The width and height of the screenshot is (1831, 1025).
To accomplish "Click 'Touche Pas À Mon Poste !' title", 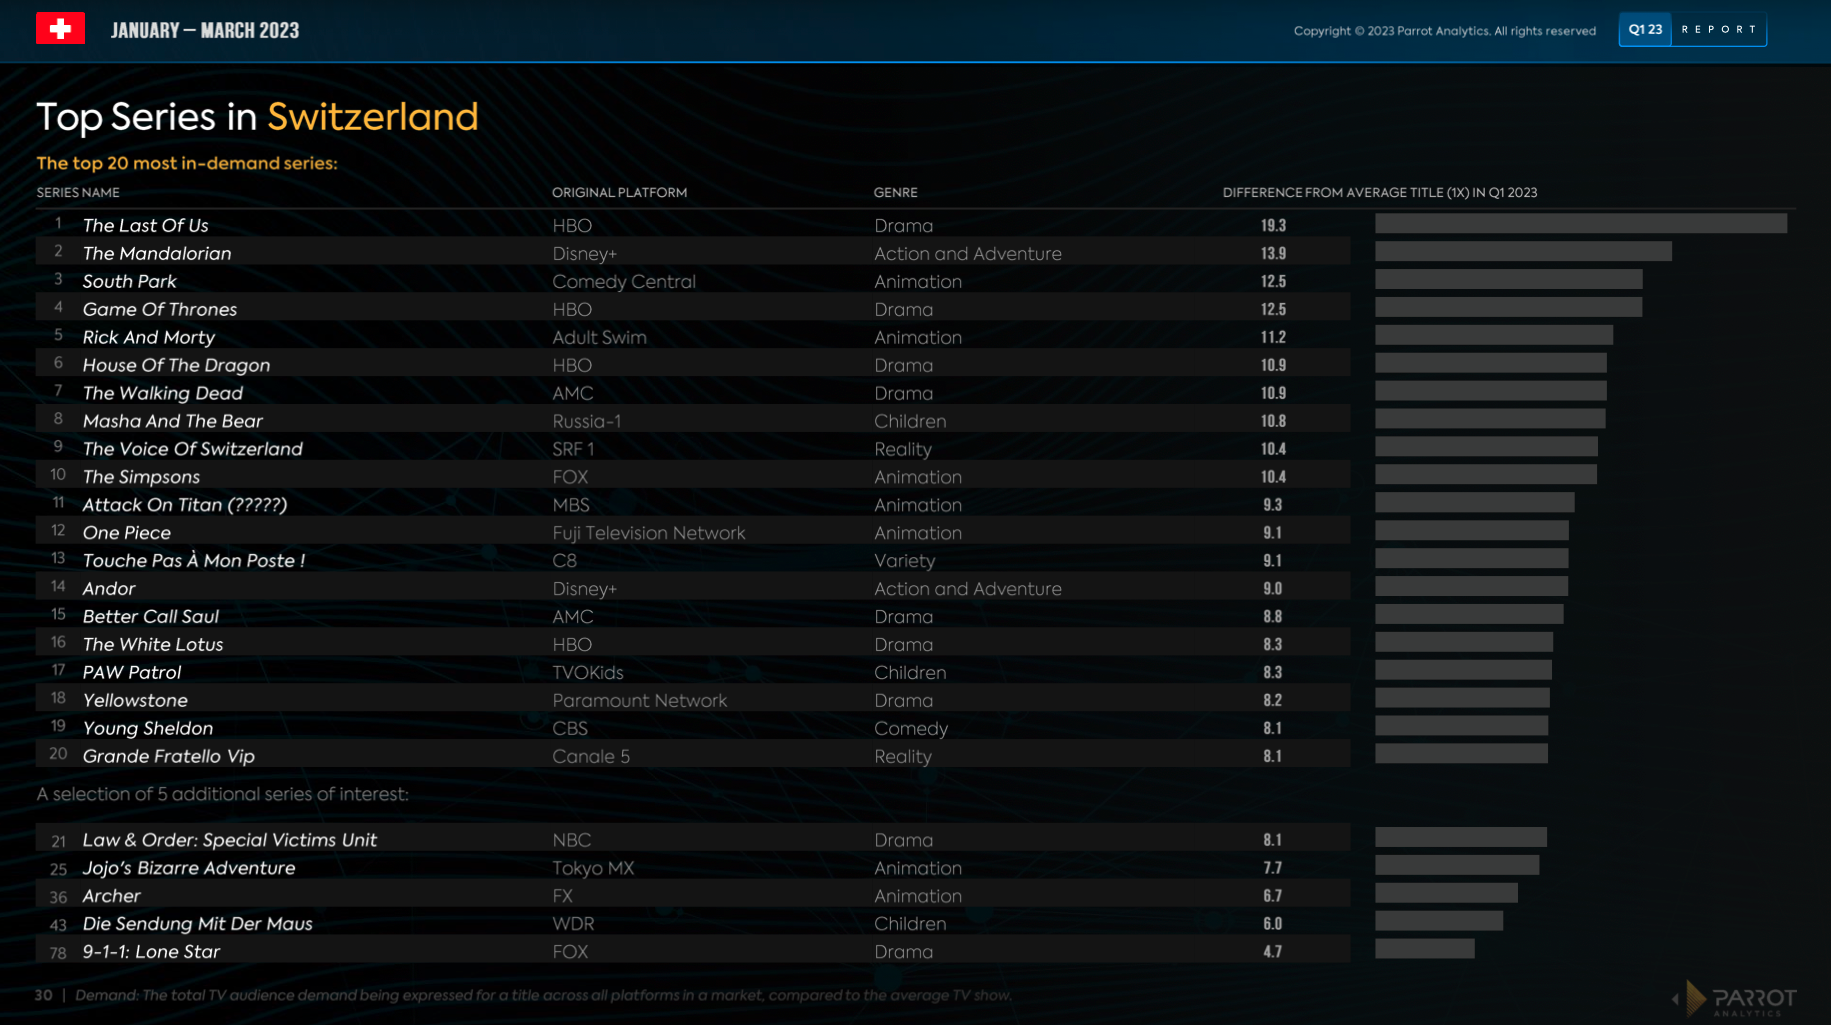I will [x=194, y=561].
